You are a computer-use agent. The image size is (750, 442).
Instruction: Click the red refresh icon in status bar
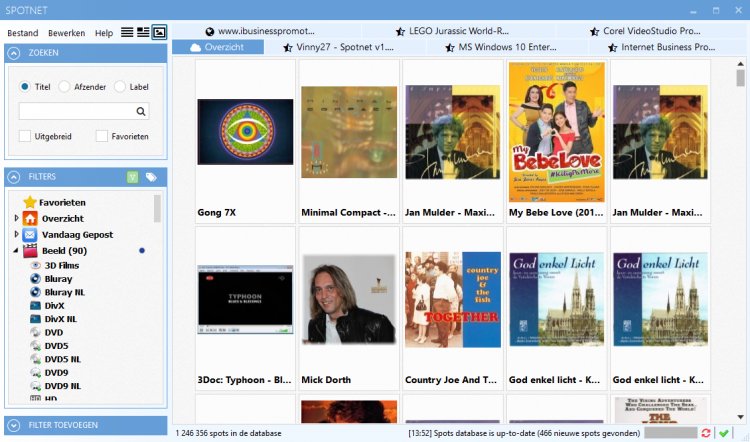(706, 433)
